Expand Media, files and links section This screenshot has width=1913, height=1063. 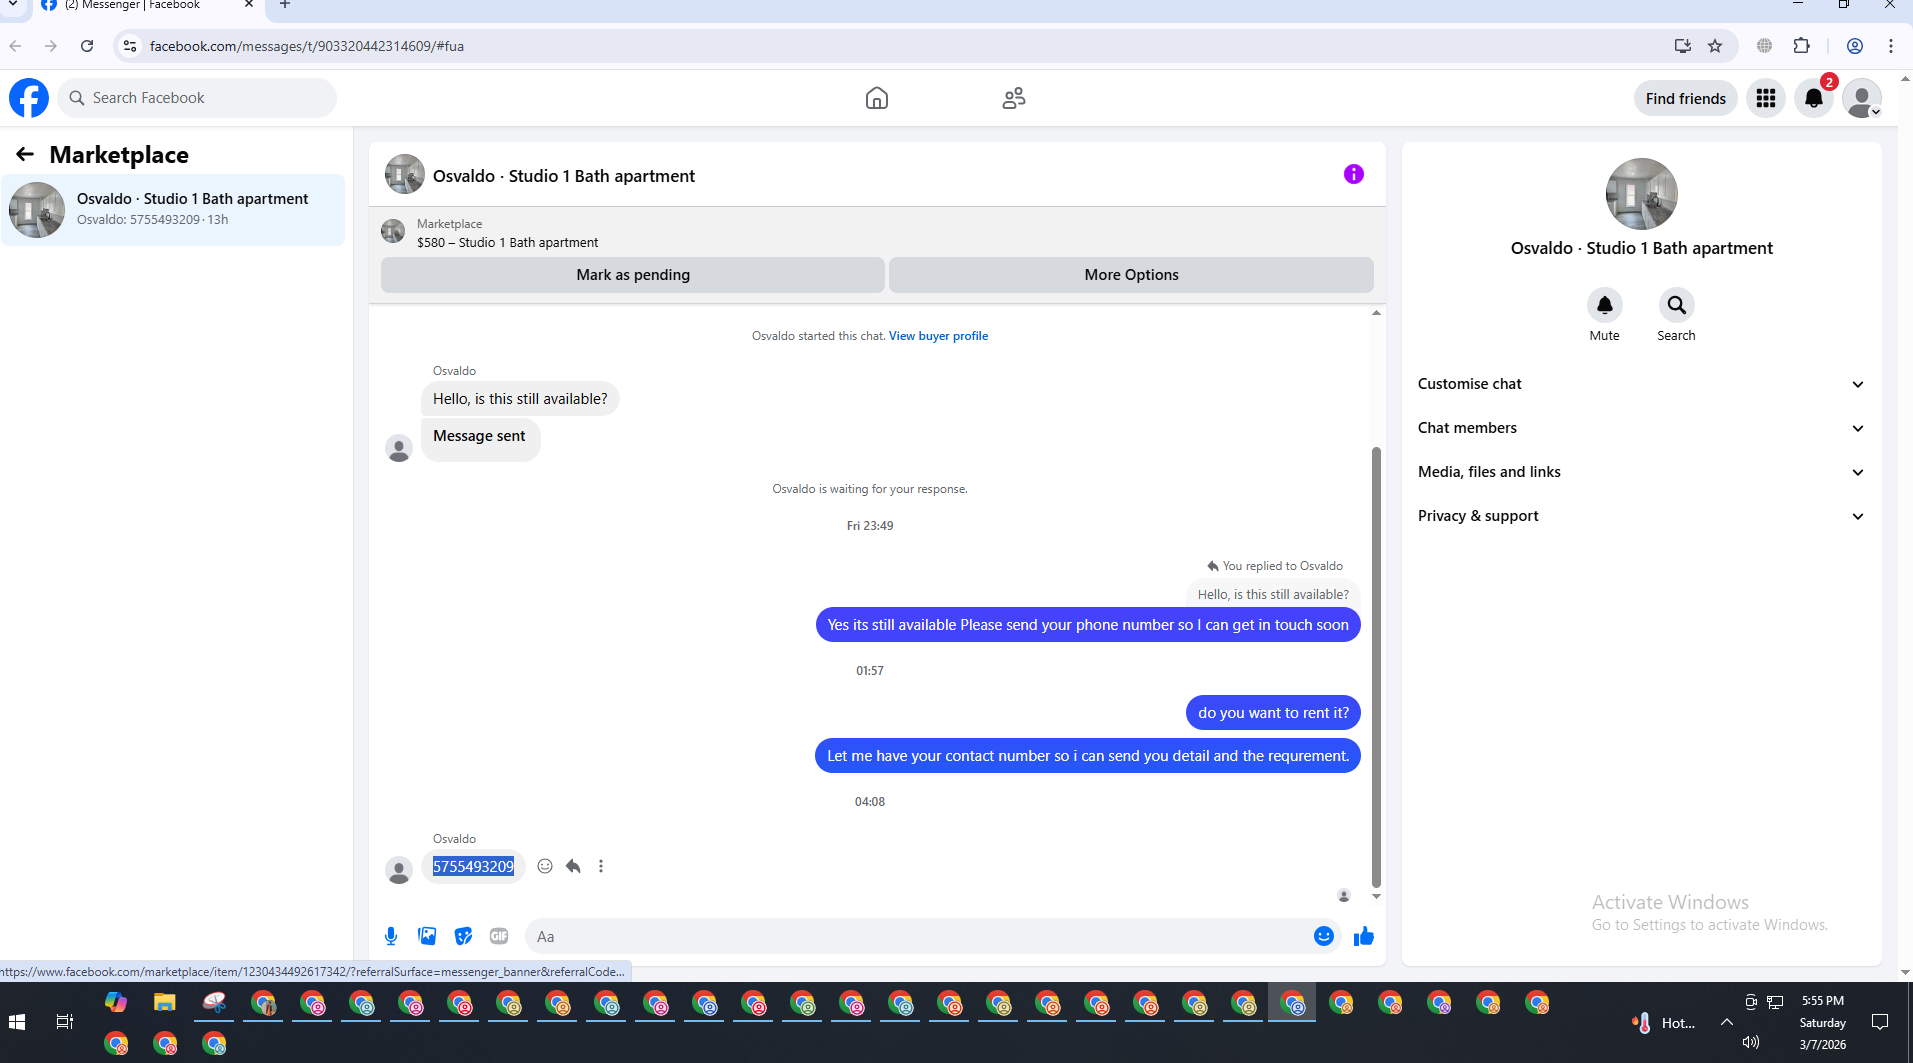1641,472
